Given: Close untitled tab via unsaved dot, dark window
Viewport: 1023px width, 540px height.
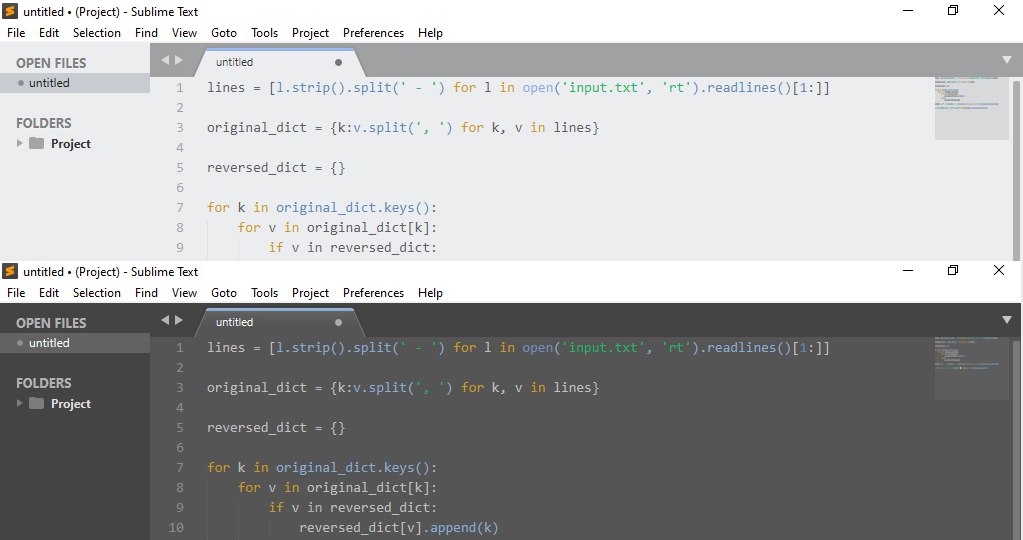Looking at the screenshot, I should (338, 322).
